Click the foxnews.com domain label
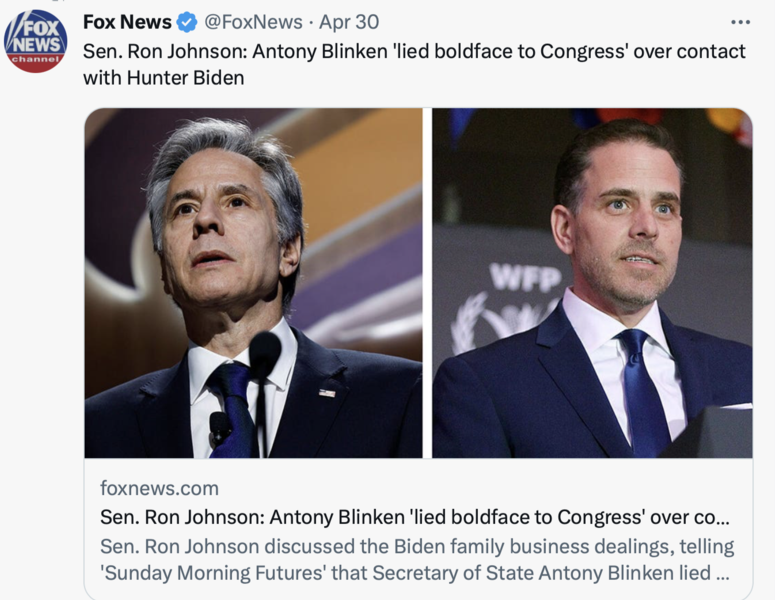This screenshot has width=775, height=600. [159, 489]
